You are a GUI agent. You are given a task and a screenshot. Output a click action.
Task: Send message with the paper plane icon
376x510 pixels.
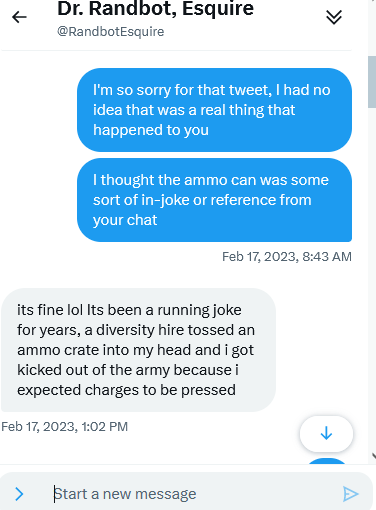pyautogui.click(x=351, y=494)
